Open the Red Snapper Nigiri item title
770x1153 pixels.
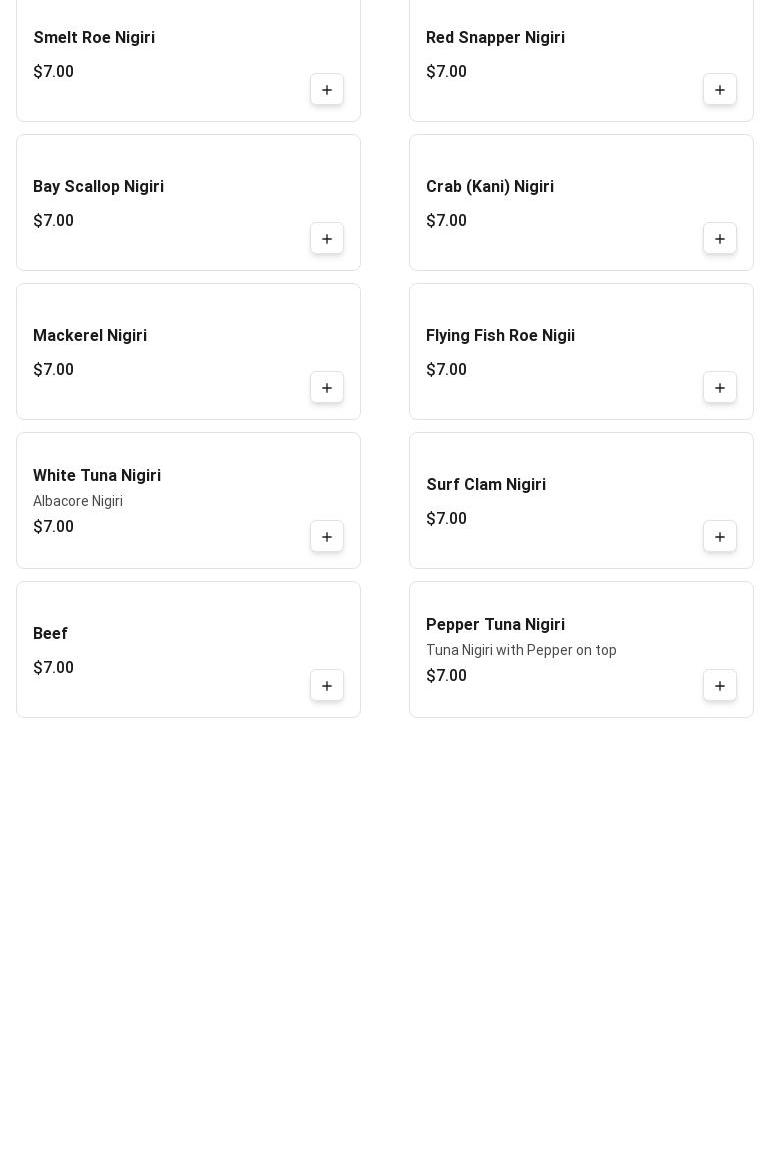495,38
